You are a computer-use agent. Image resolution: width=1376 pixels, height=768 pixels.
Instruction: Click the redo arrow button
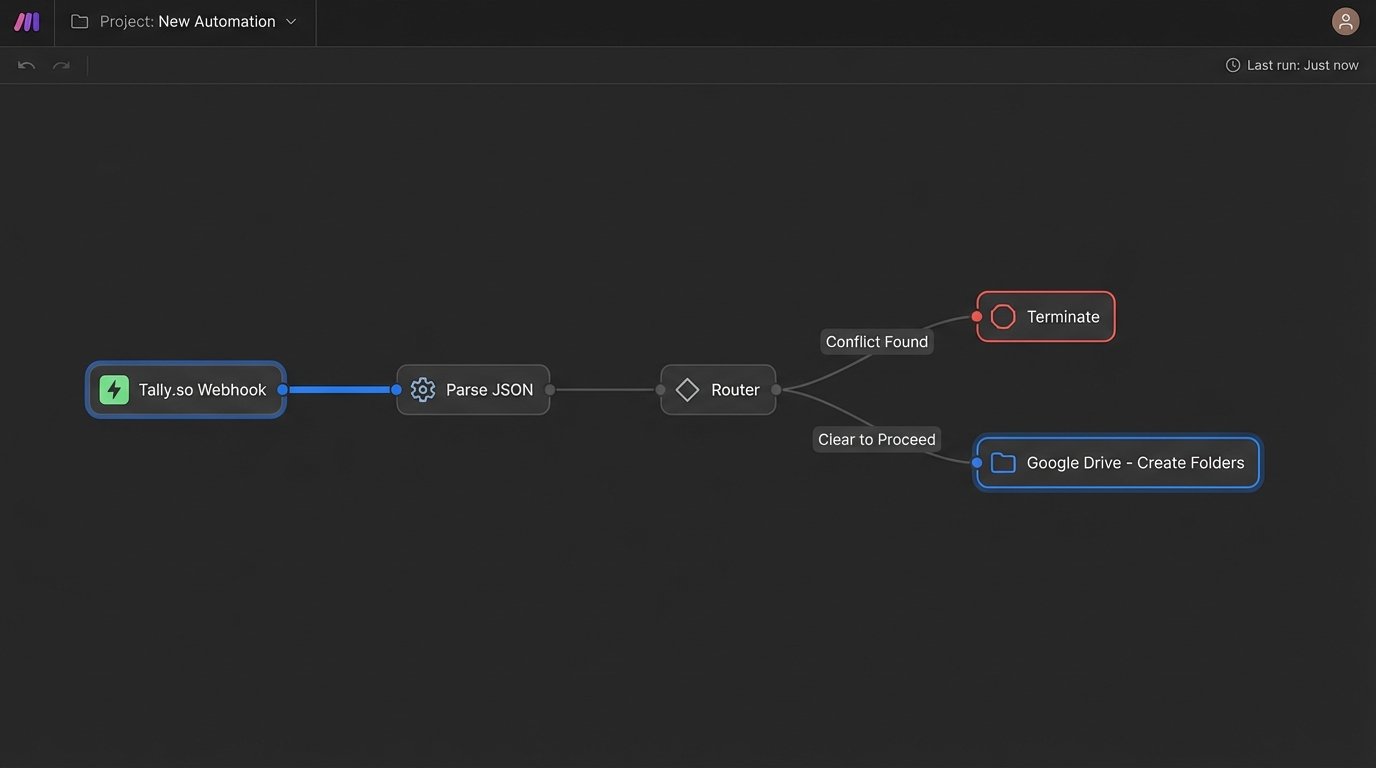[x=60, y=64]
